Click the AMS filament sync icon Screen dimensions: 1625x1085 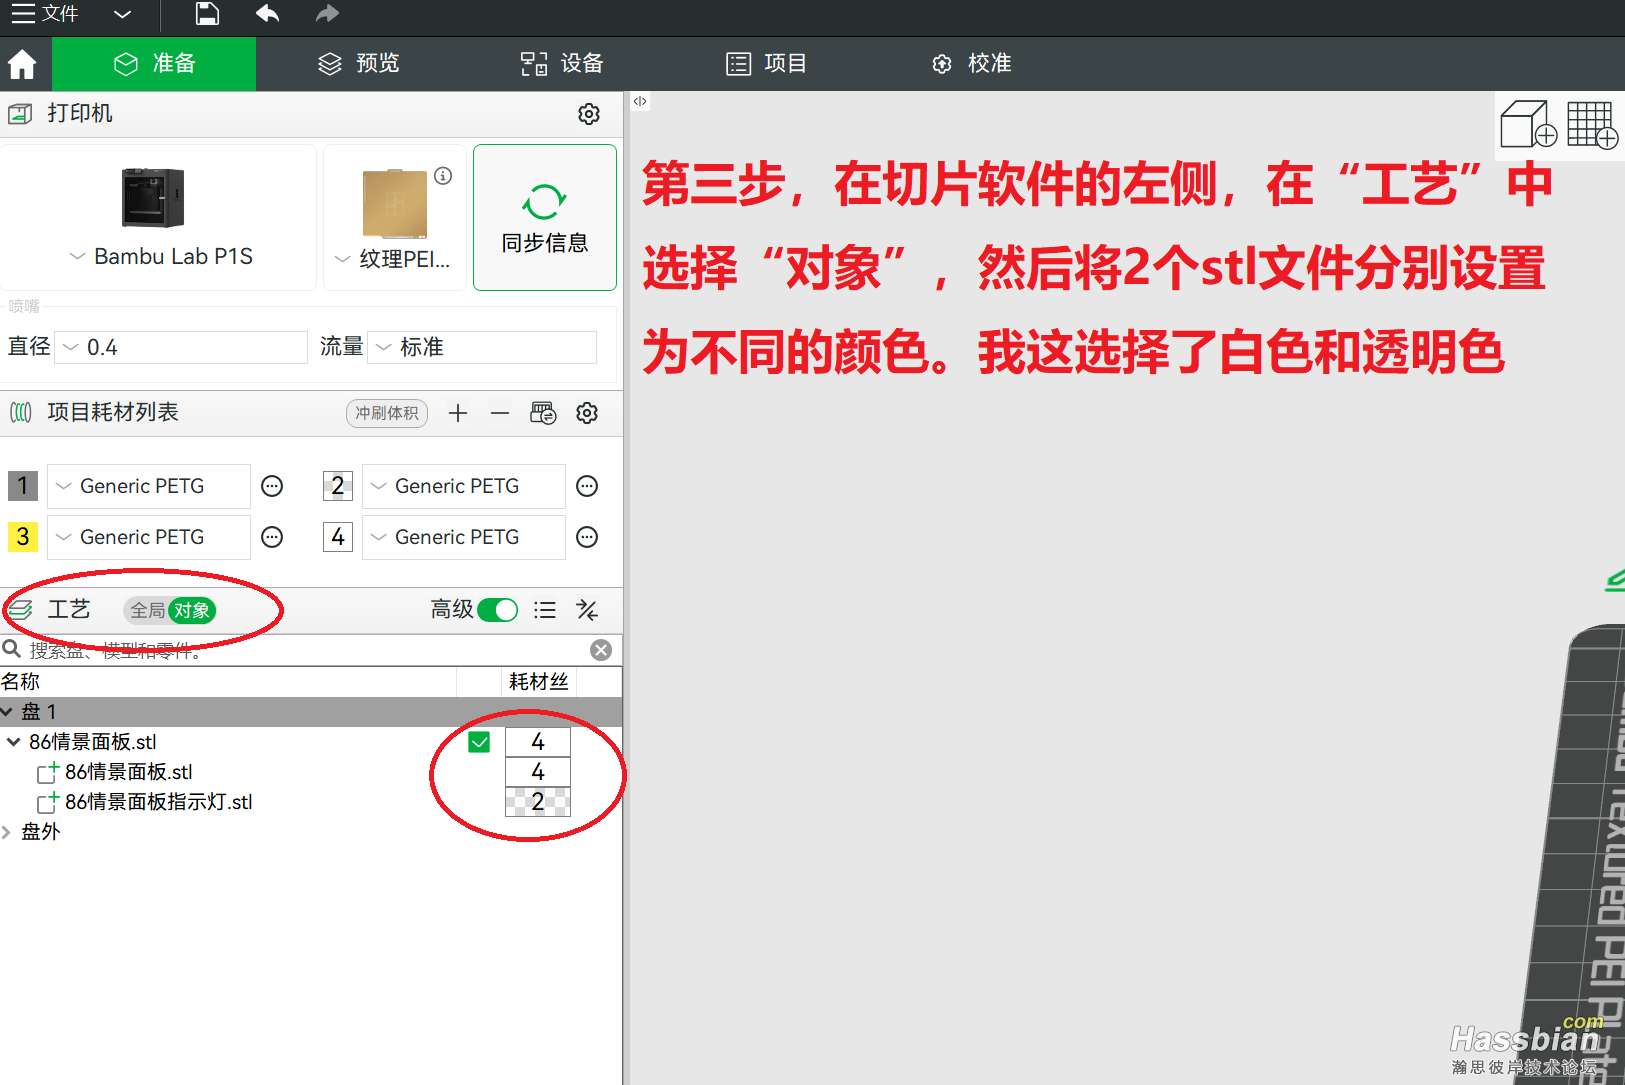pyautogui.click(x=543, y=412)
